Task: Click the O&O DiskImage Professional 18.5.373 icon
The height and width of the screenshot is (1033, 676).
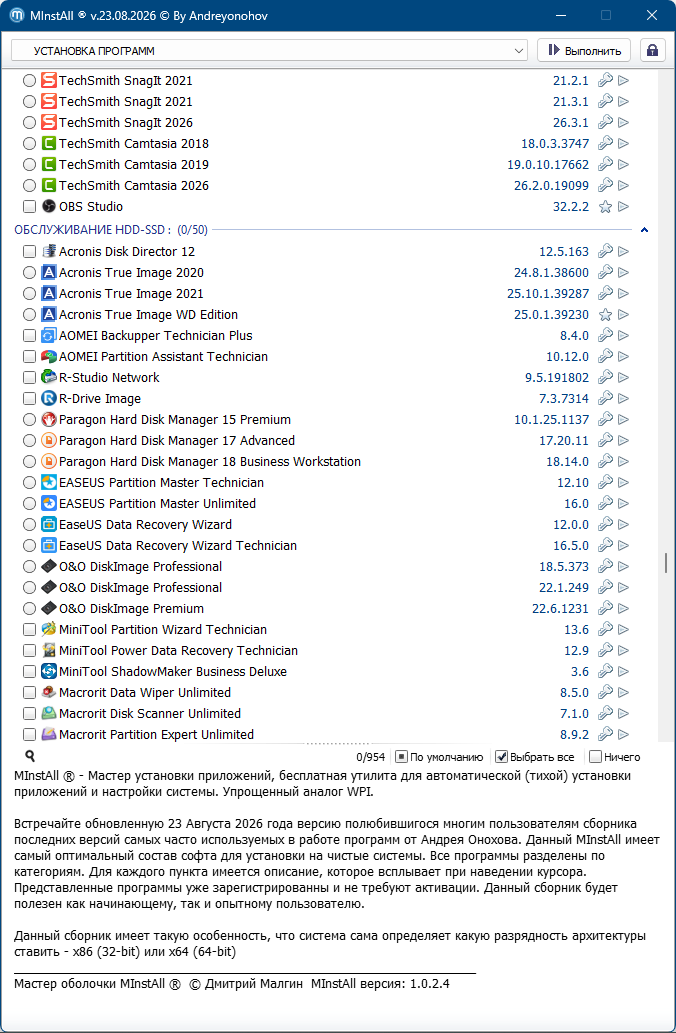Action: tap(49, 567)
